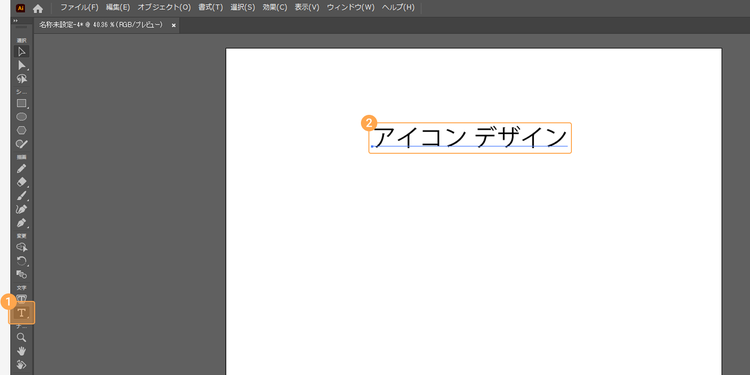Select the Pencil tool
Viewport: 750px width, 375px height.
pyautogui.click(x=22, y=168)
